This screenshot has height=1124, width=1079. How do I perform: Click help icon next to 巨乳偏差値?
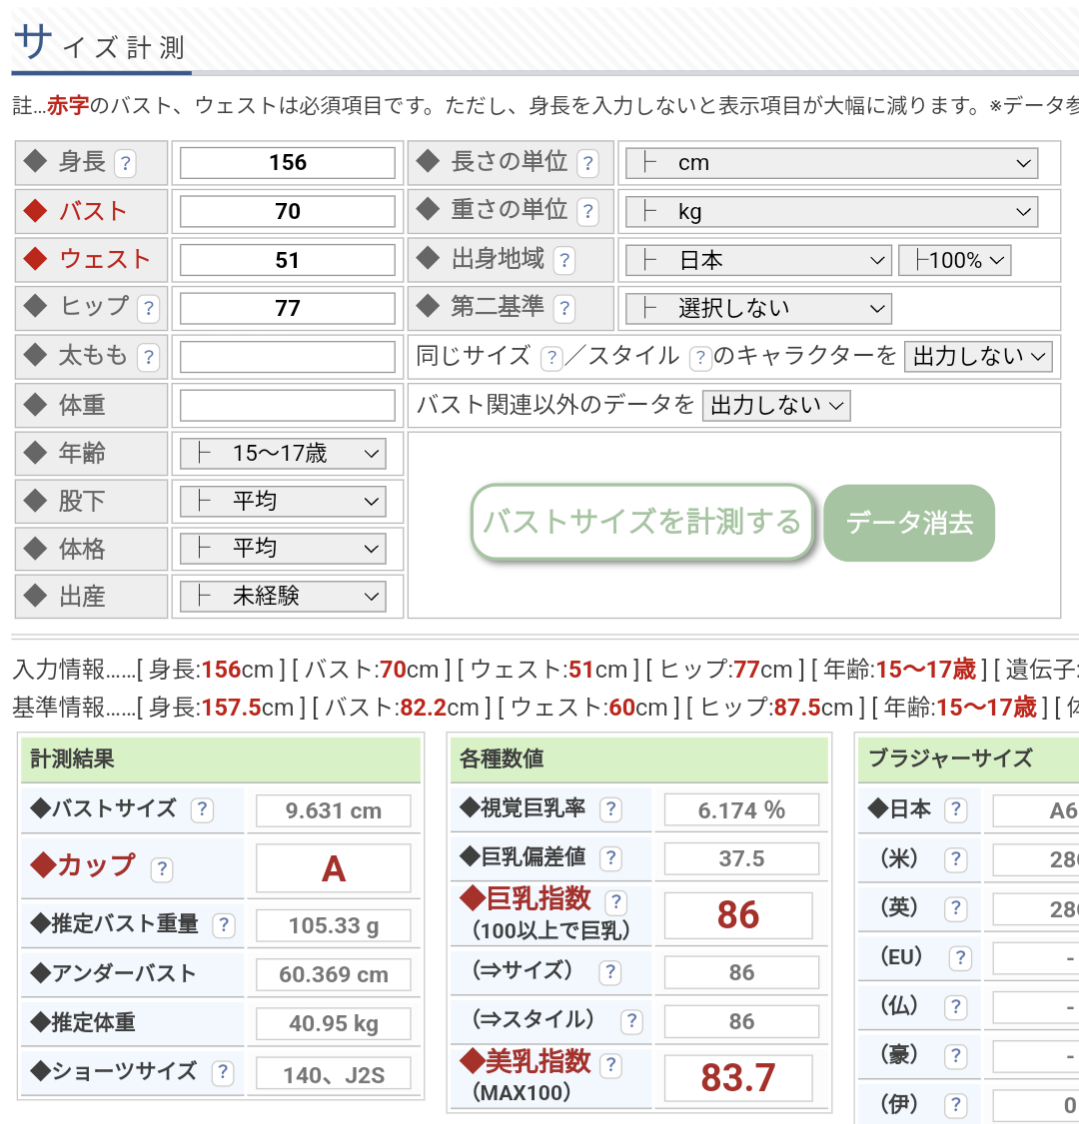tap(610, 858)
